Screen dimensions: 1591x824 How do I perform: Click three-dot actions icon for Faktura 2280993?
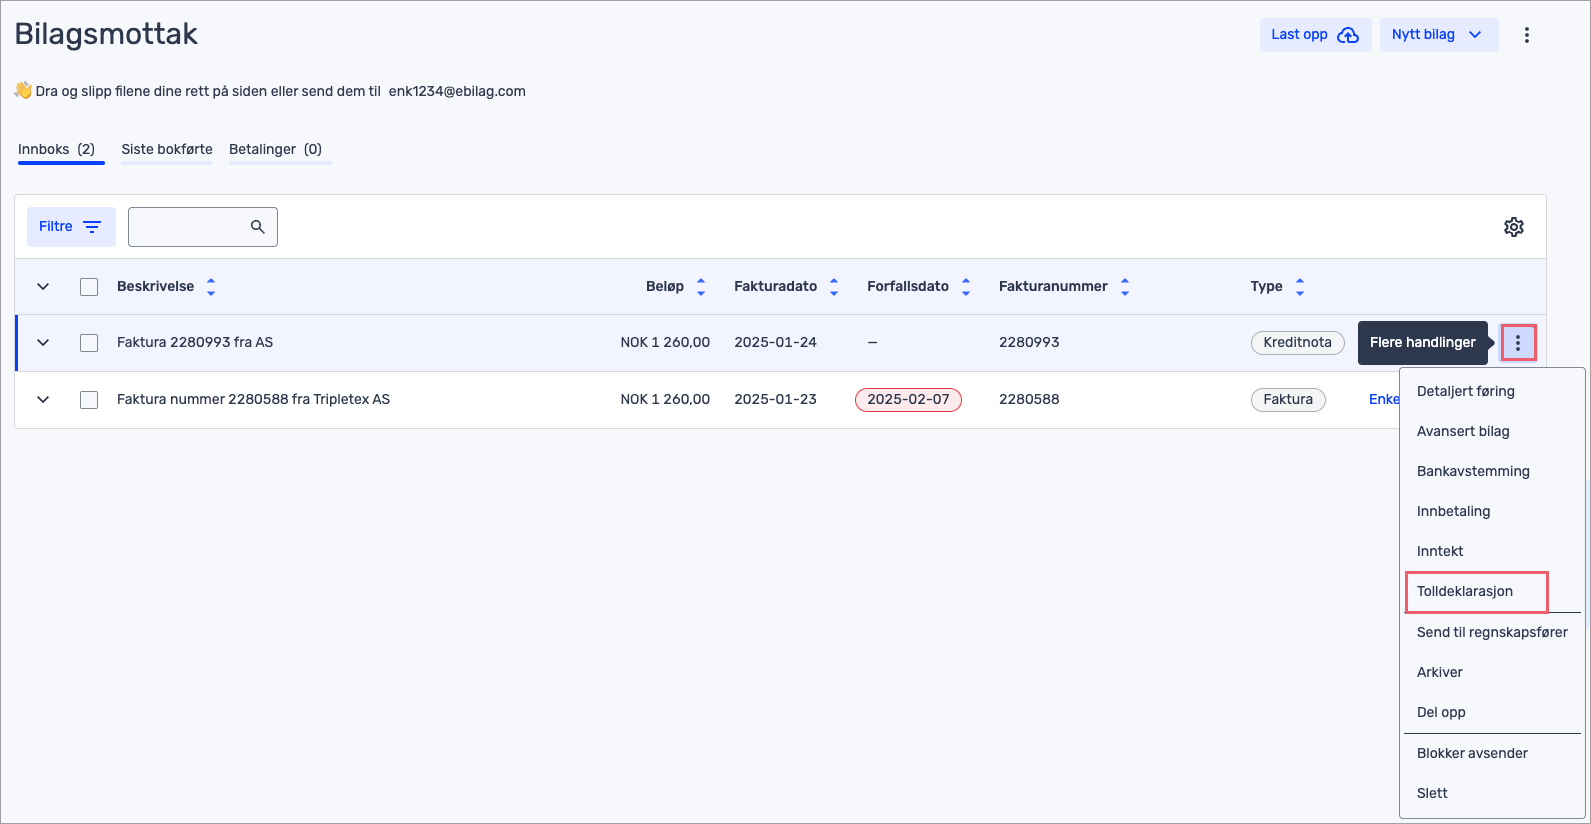[1517, 343]
